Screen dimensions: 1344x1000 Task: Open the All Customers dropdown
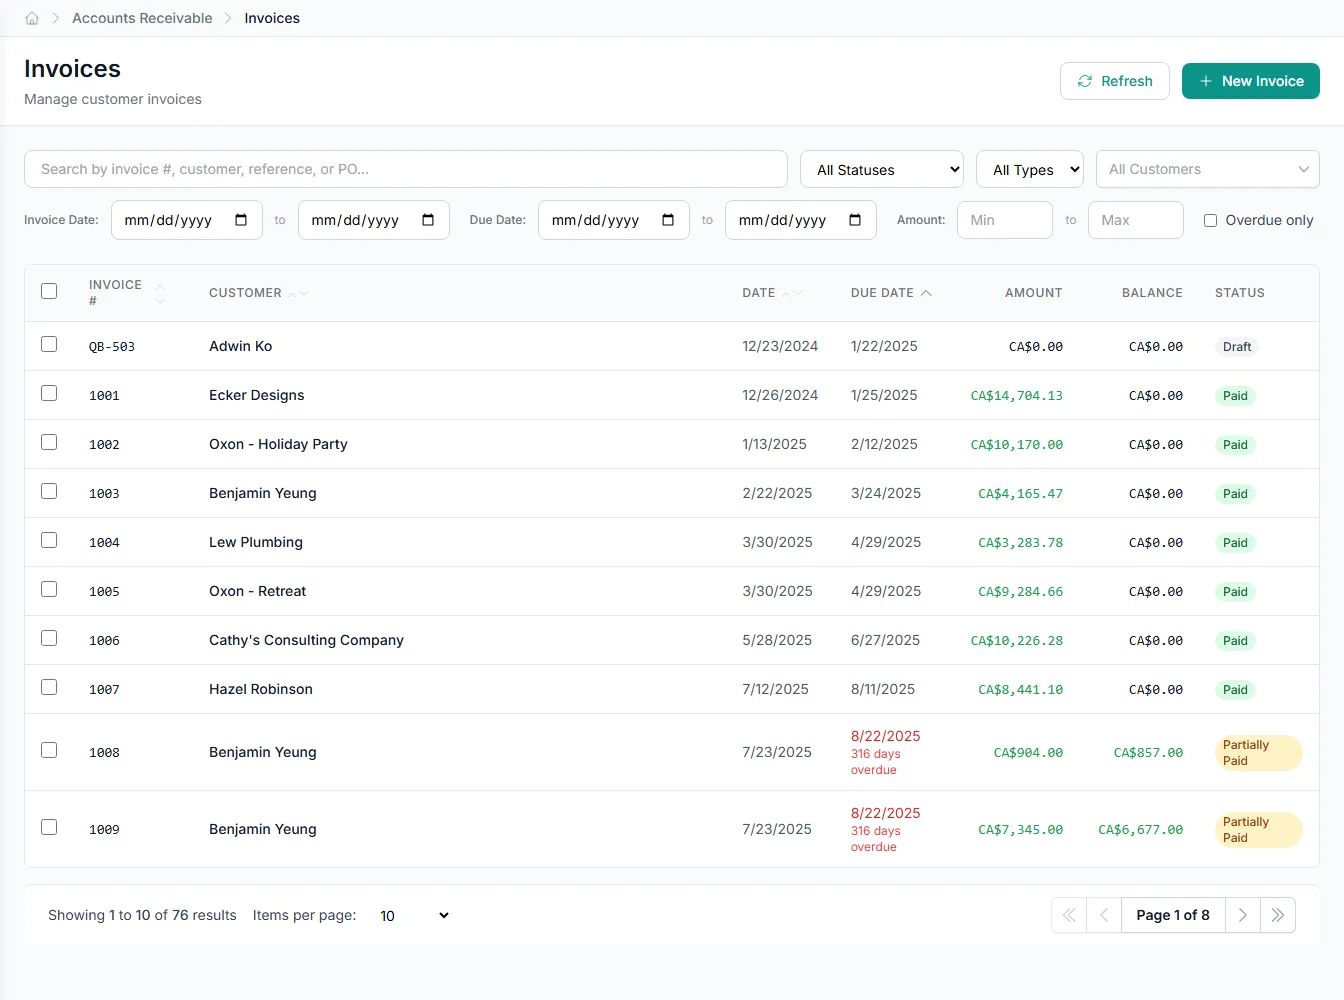(1208, 169)
